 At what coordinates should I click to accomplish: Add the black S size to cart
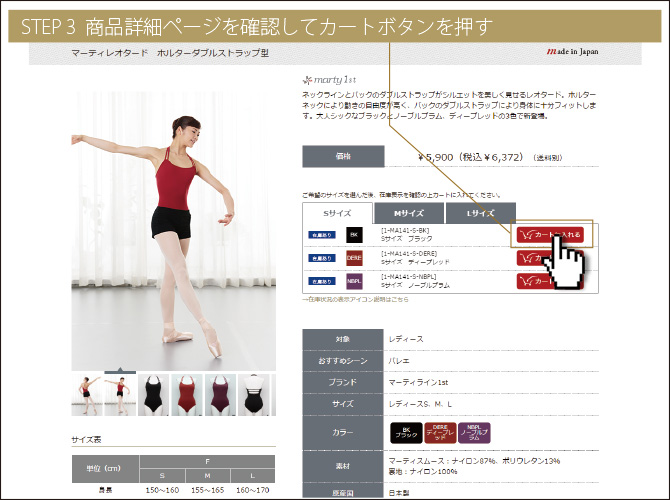point(550,235)
